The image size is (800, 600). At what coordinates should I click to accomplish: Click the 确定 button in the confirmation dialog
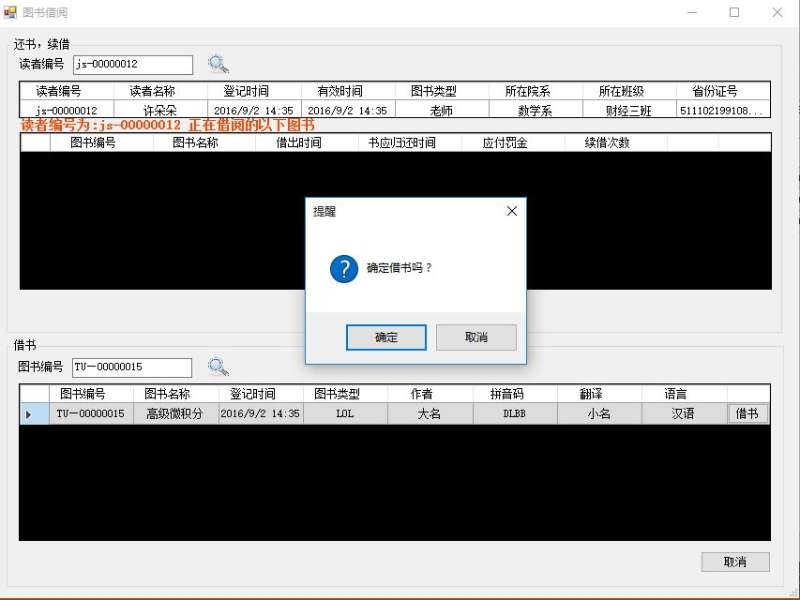pos(386,337)
